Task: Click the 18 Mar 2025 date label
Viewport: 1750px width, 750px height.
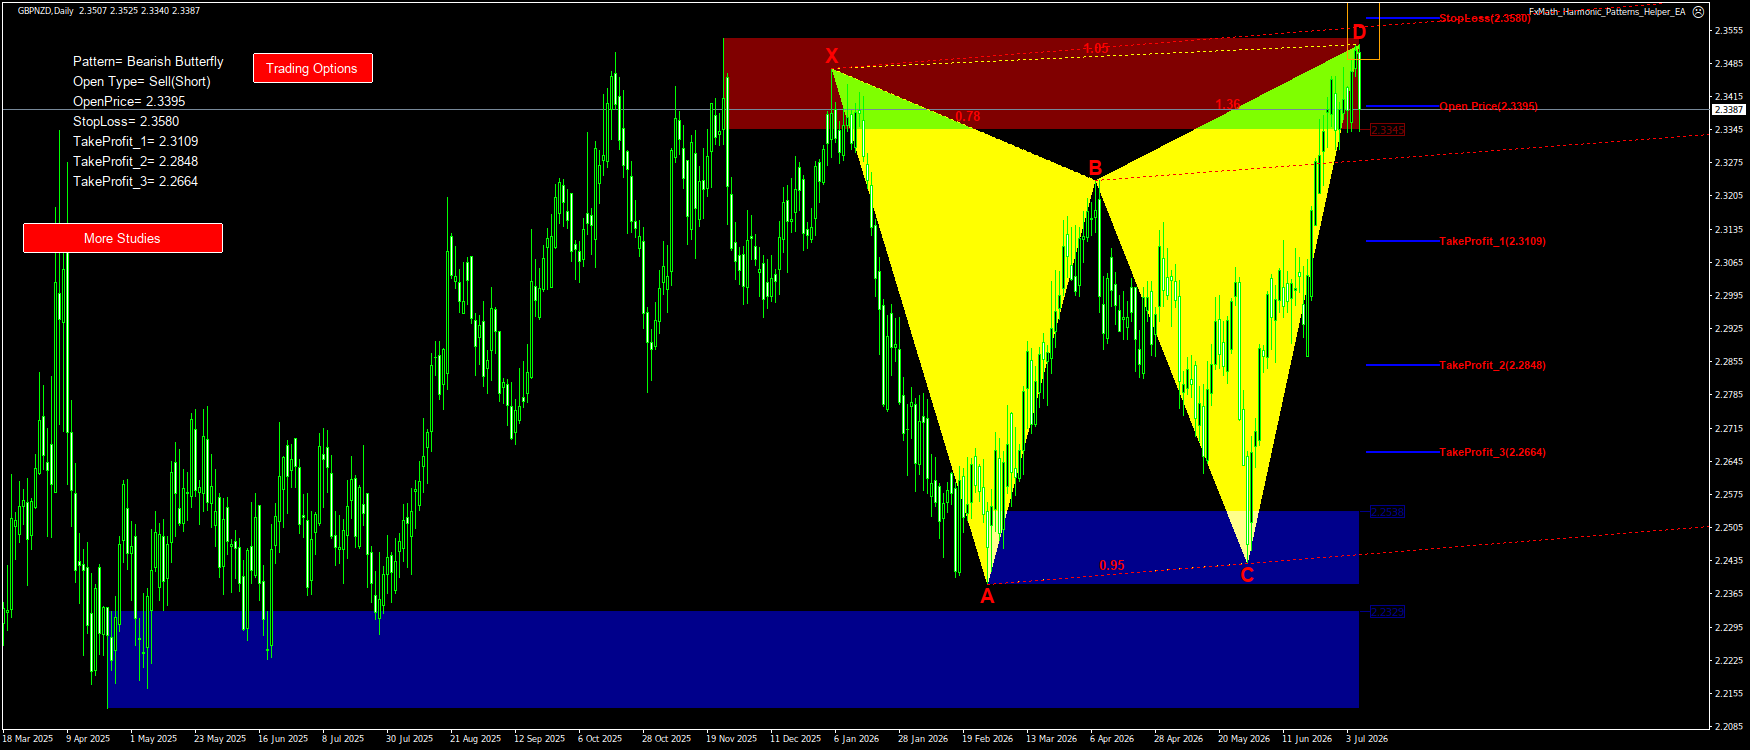Action: coord(28,739)
